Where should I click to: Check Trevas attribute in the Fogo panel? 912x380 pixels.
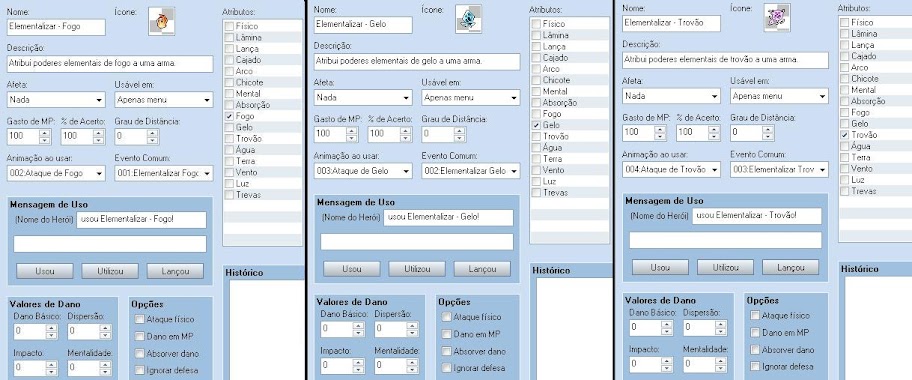pos(230,195)
